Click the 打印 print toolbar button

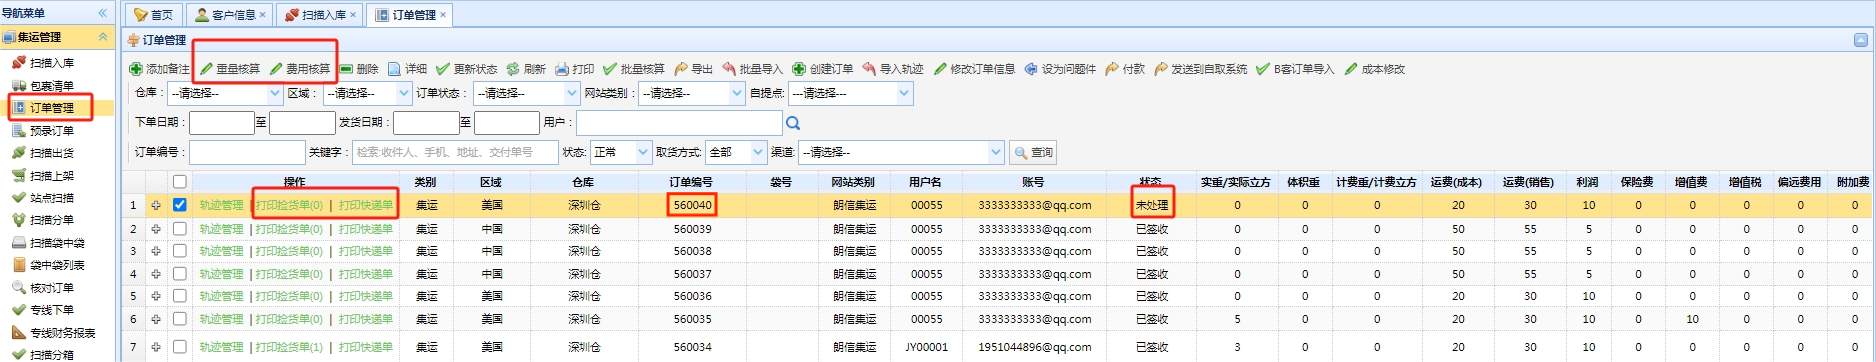575,69
